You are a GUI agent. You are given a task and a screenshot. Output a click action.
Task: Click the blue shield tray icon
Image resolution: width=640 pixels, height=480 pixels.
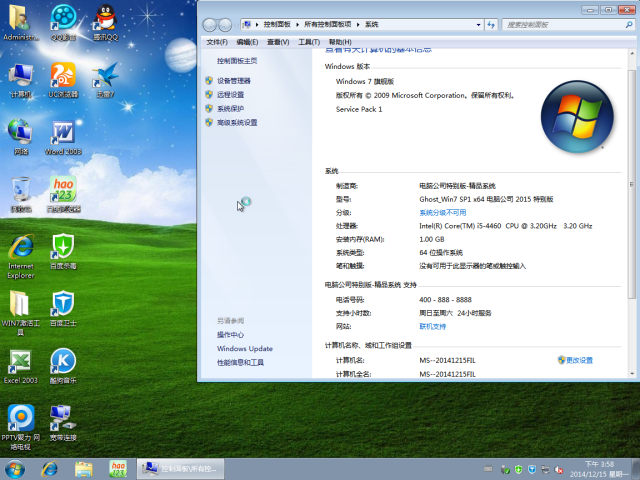point(532,470)
